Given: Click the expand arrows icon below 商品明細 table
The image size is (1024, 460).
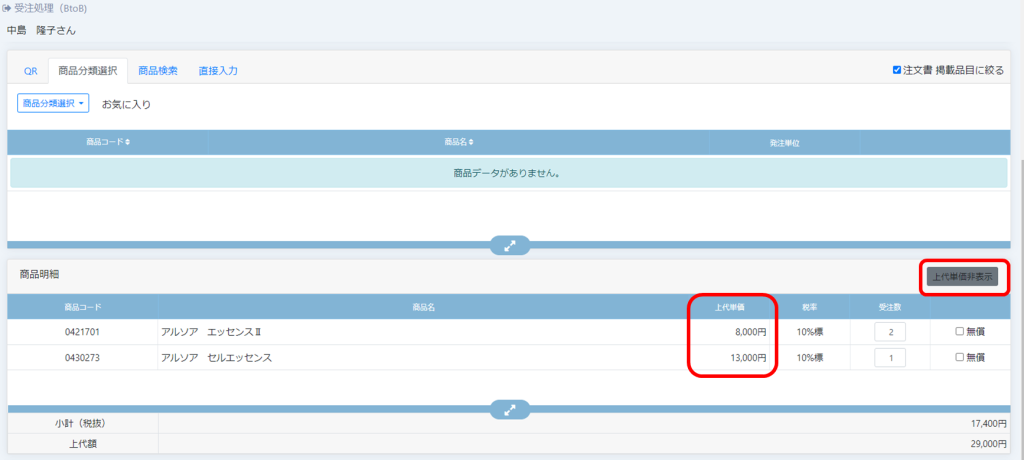Looking at the screenshot, I should pyautogui.click(x=510, y=410).
